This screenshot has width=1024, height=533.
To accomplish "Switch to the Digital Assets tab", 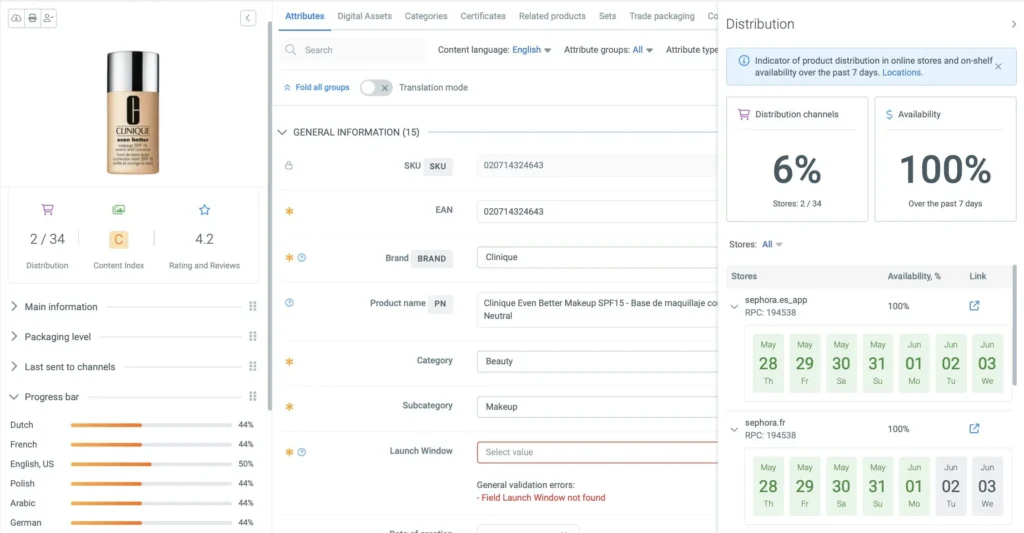I will tap(364, 16).
